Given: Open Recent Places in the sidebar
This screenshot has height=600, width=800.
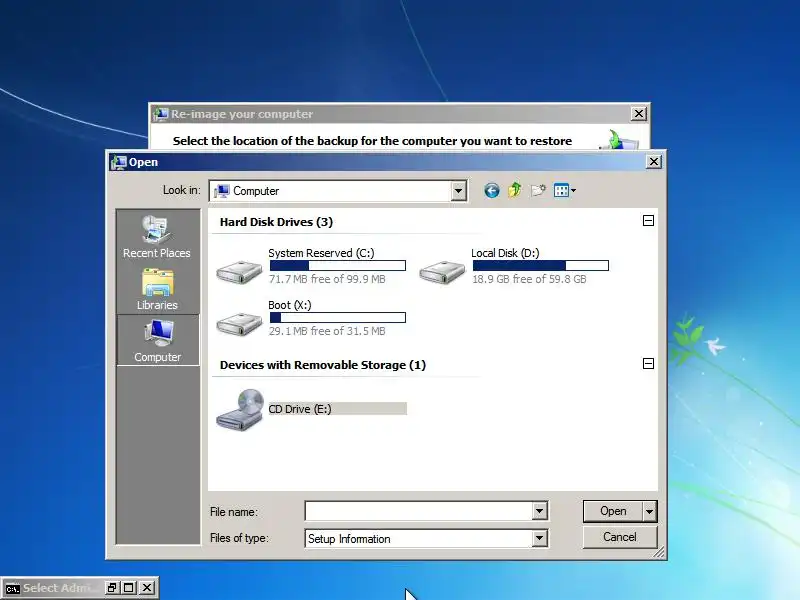Looking at the screenshot, I should tap(157, 237).
